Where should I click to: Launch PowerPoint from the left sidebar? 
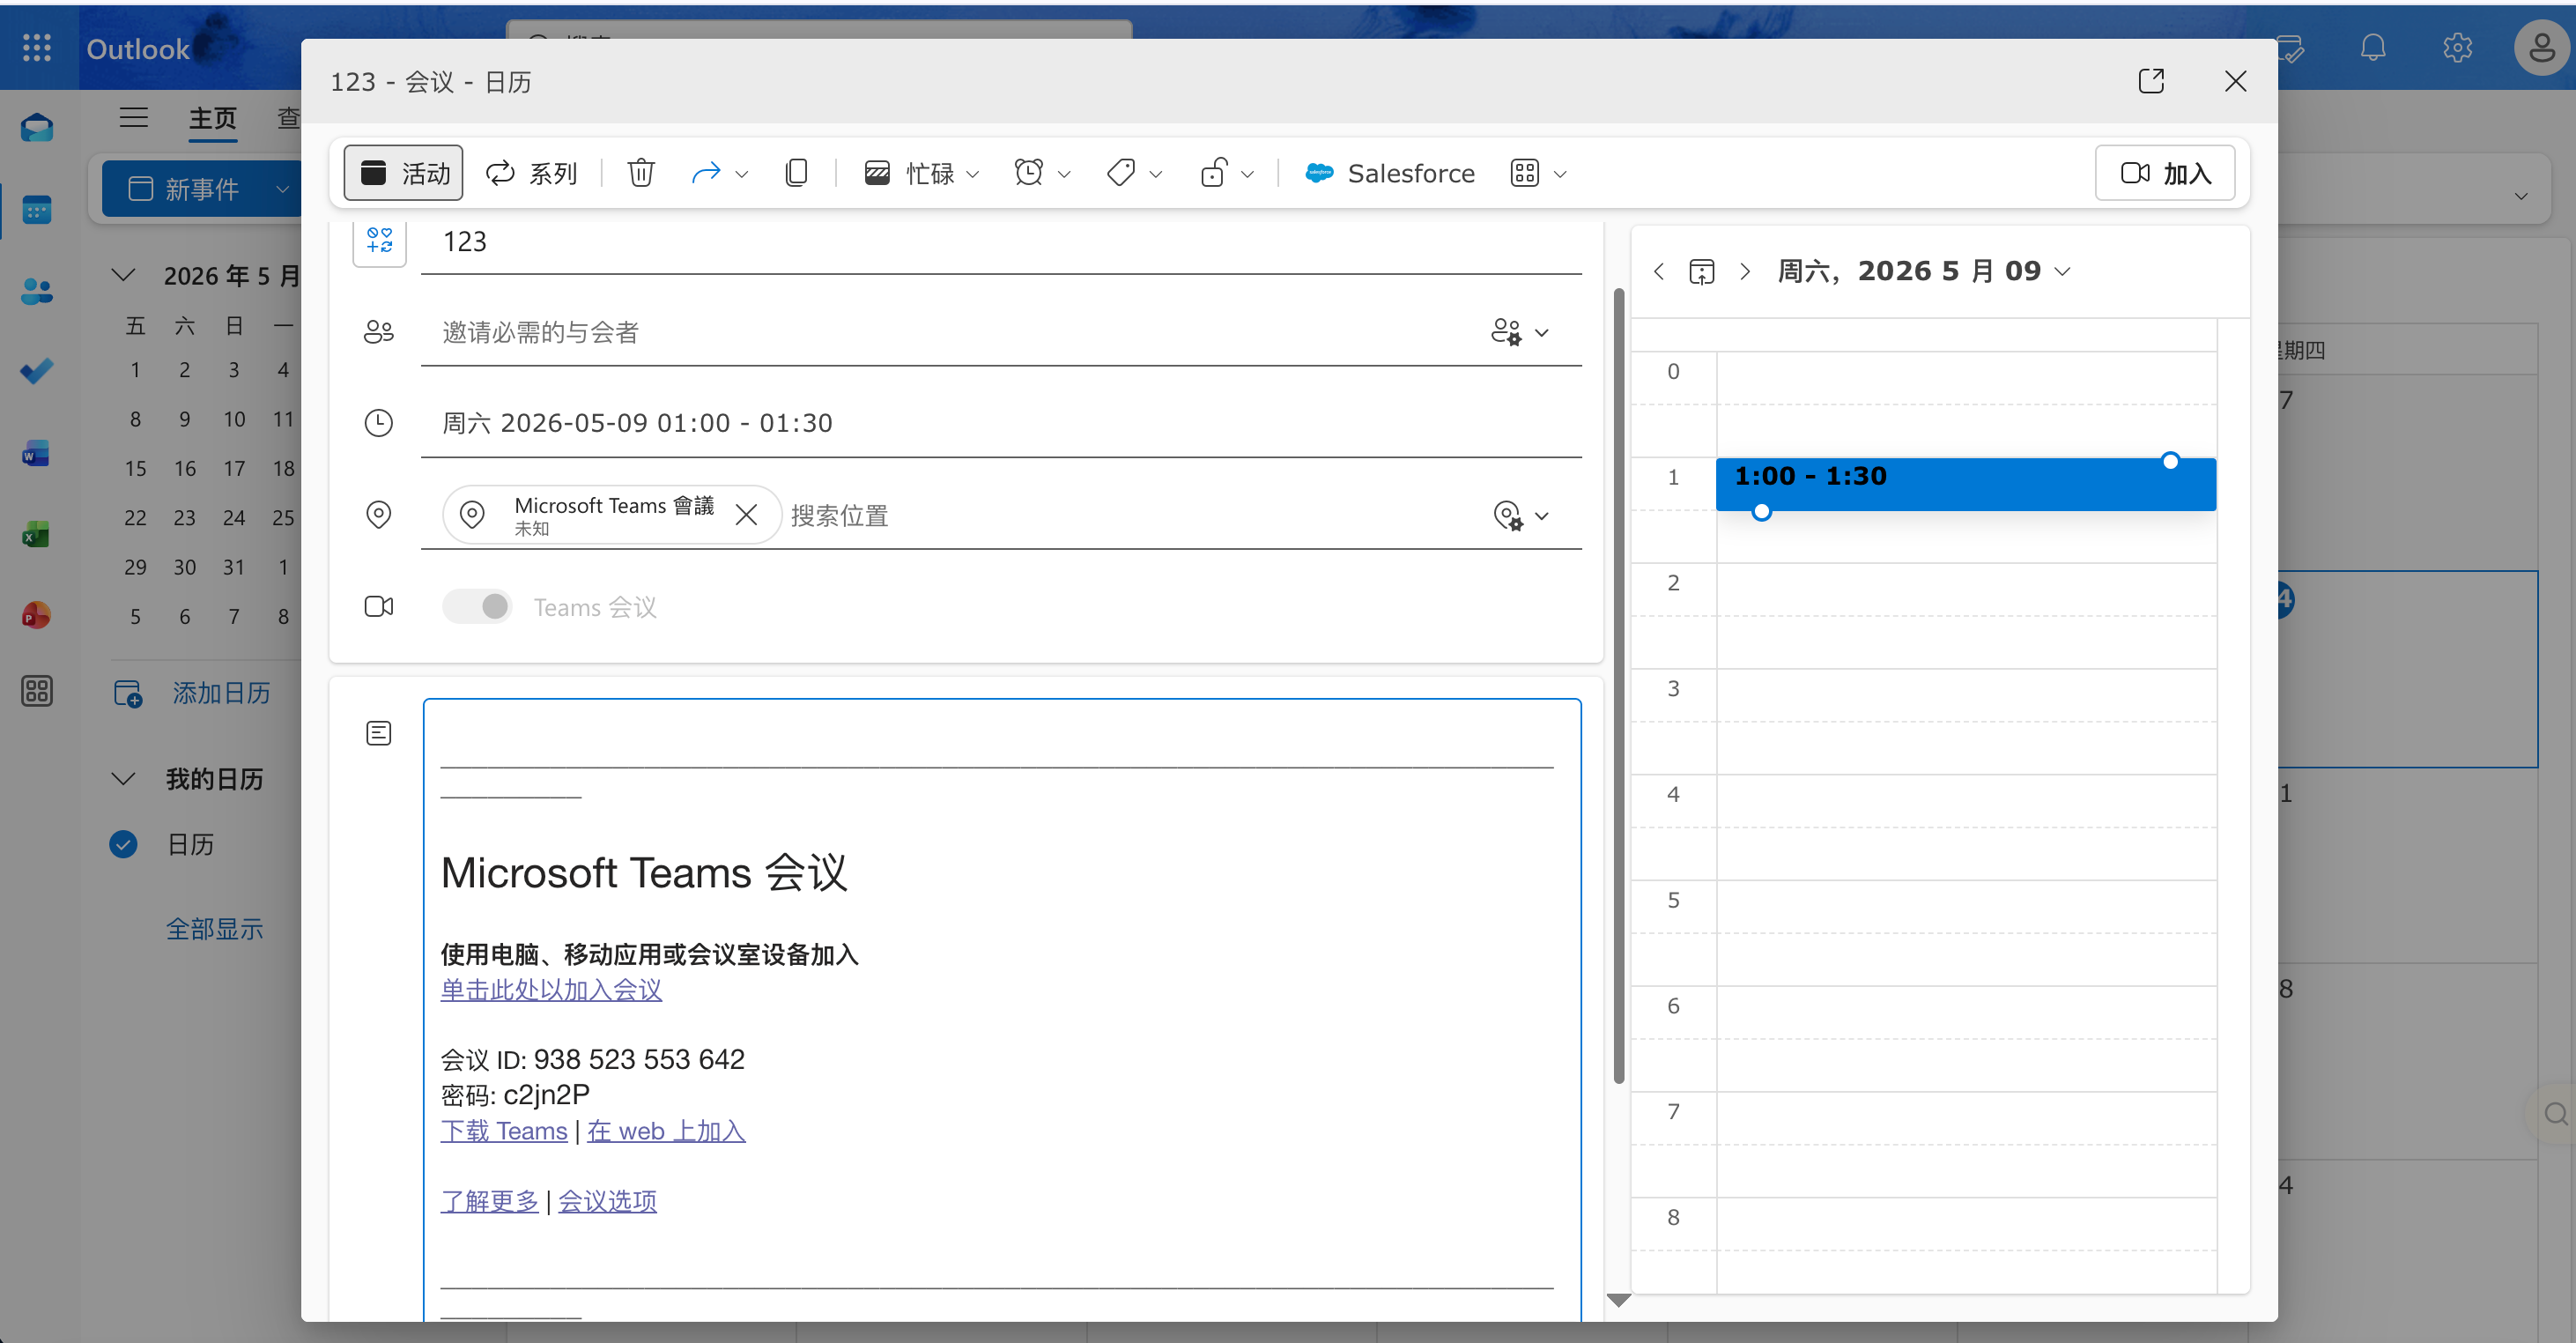tap(37, 615)
